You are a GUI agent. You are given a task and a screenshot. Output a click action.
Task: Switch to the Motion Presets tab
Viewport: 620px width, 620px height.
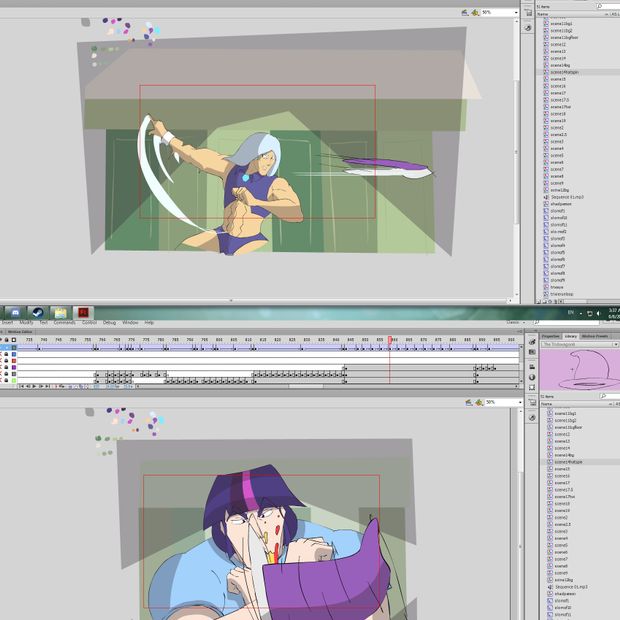pos(595,336)
